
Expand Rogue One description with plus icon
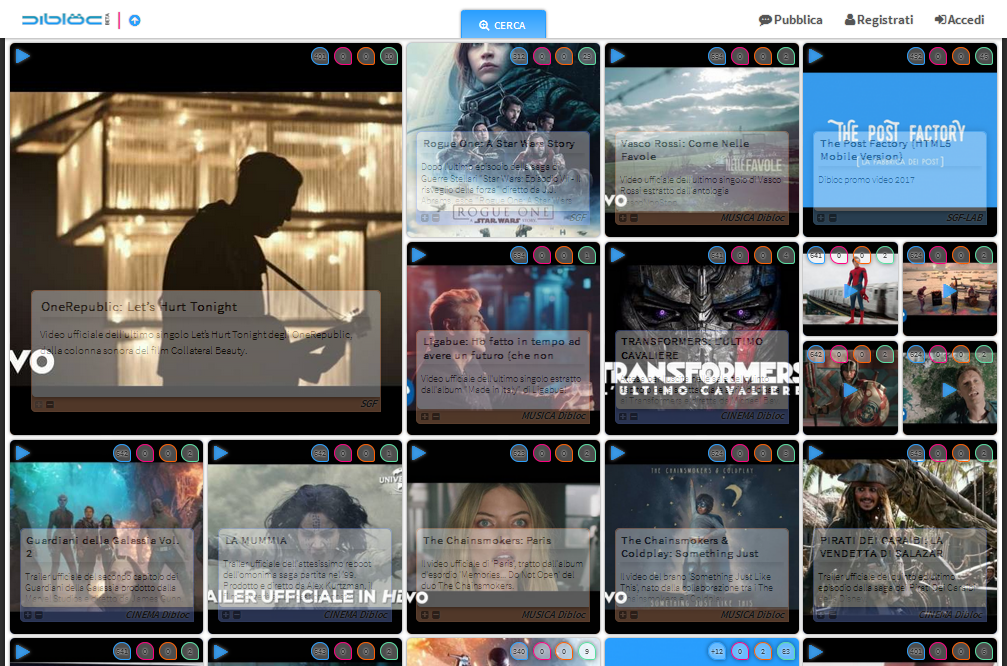click(425, 218)
